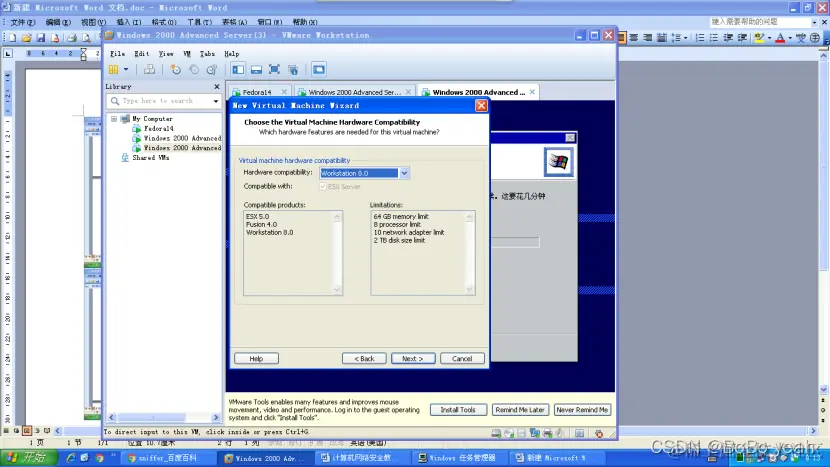The image size is (830, 467).
Task: Open Word's font color dropdown arrow
Action: (x=789, y=38)
